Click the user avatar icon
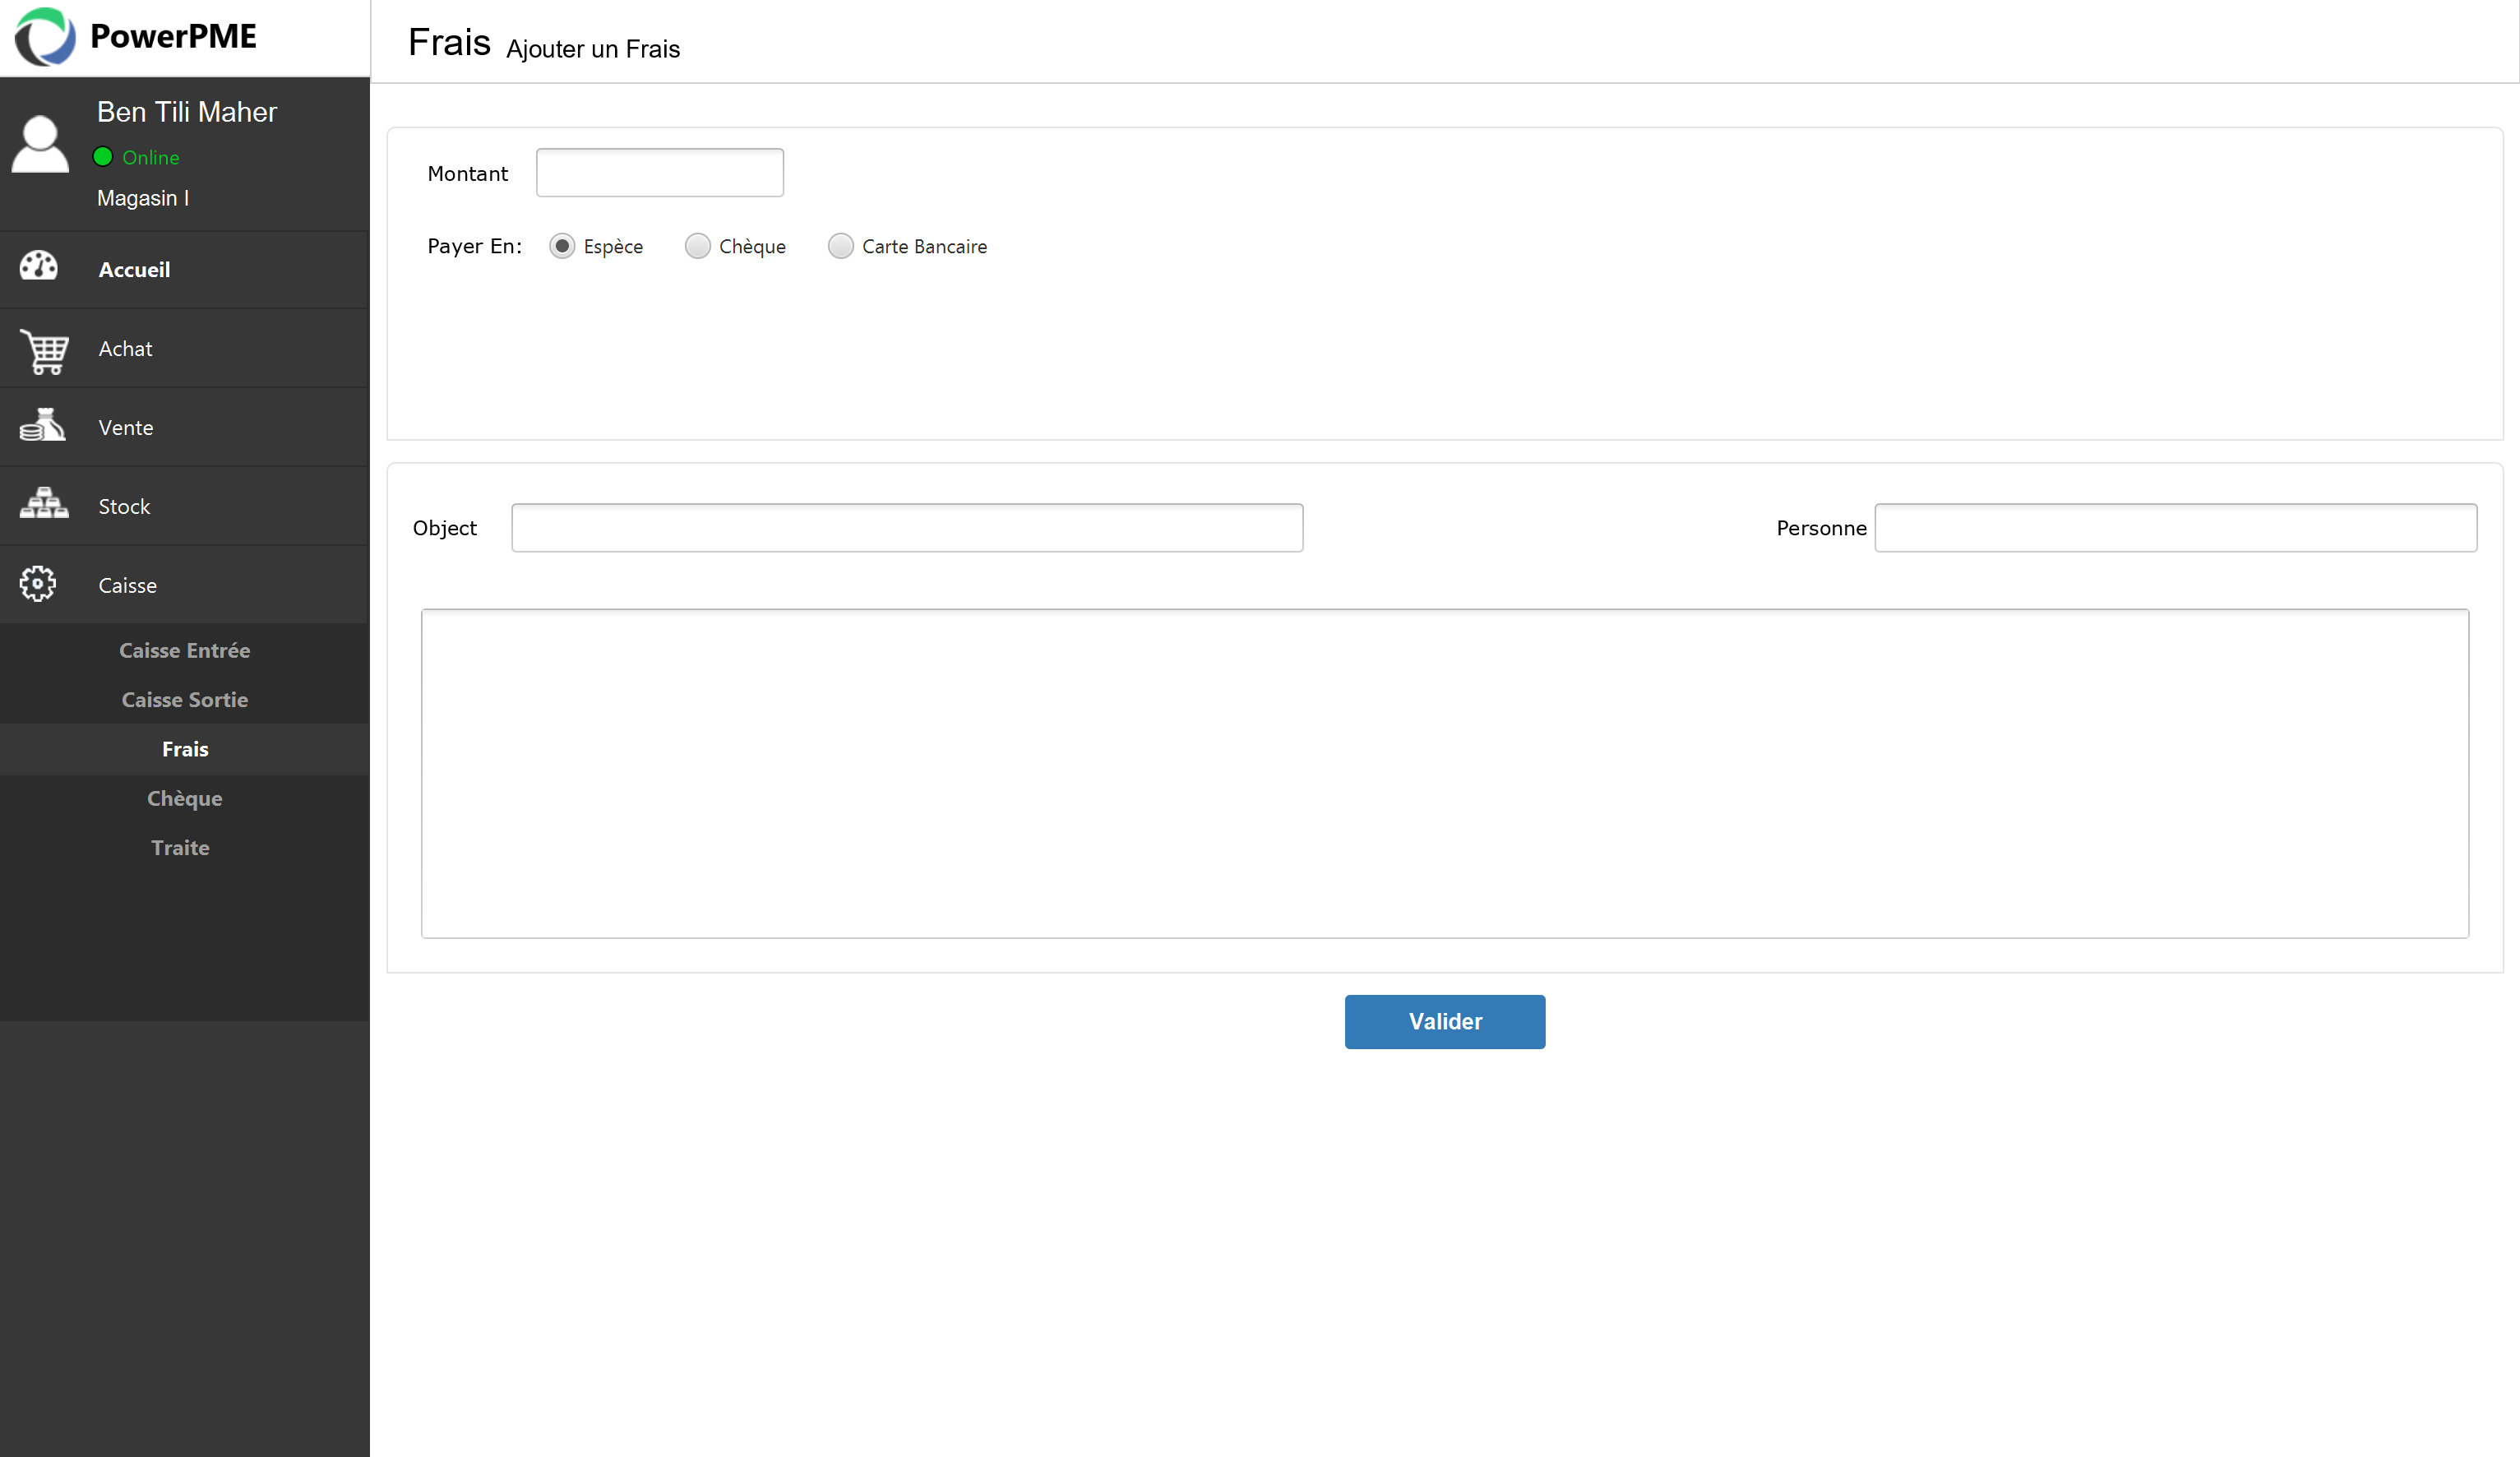This screenshot has height=1457, width=2520. pos(40,144)
